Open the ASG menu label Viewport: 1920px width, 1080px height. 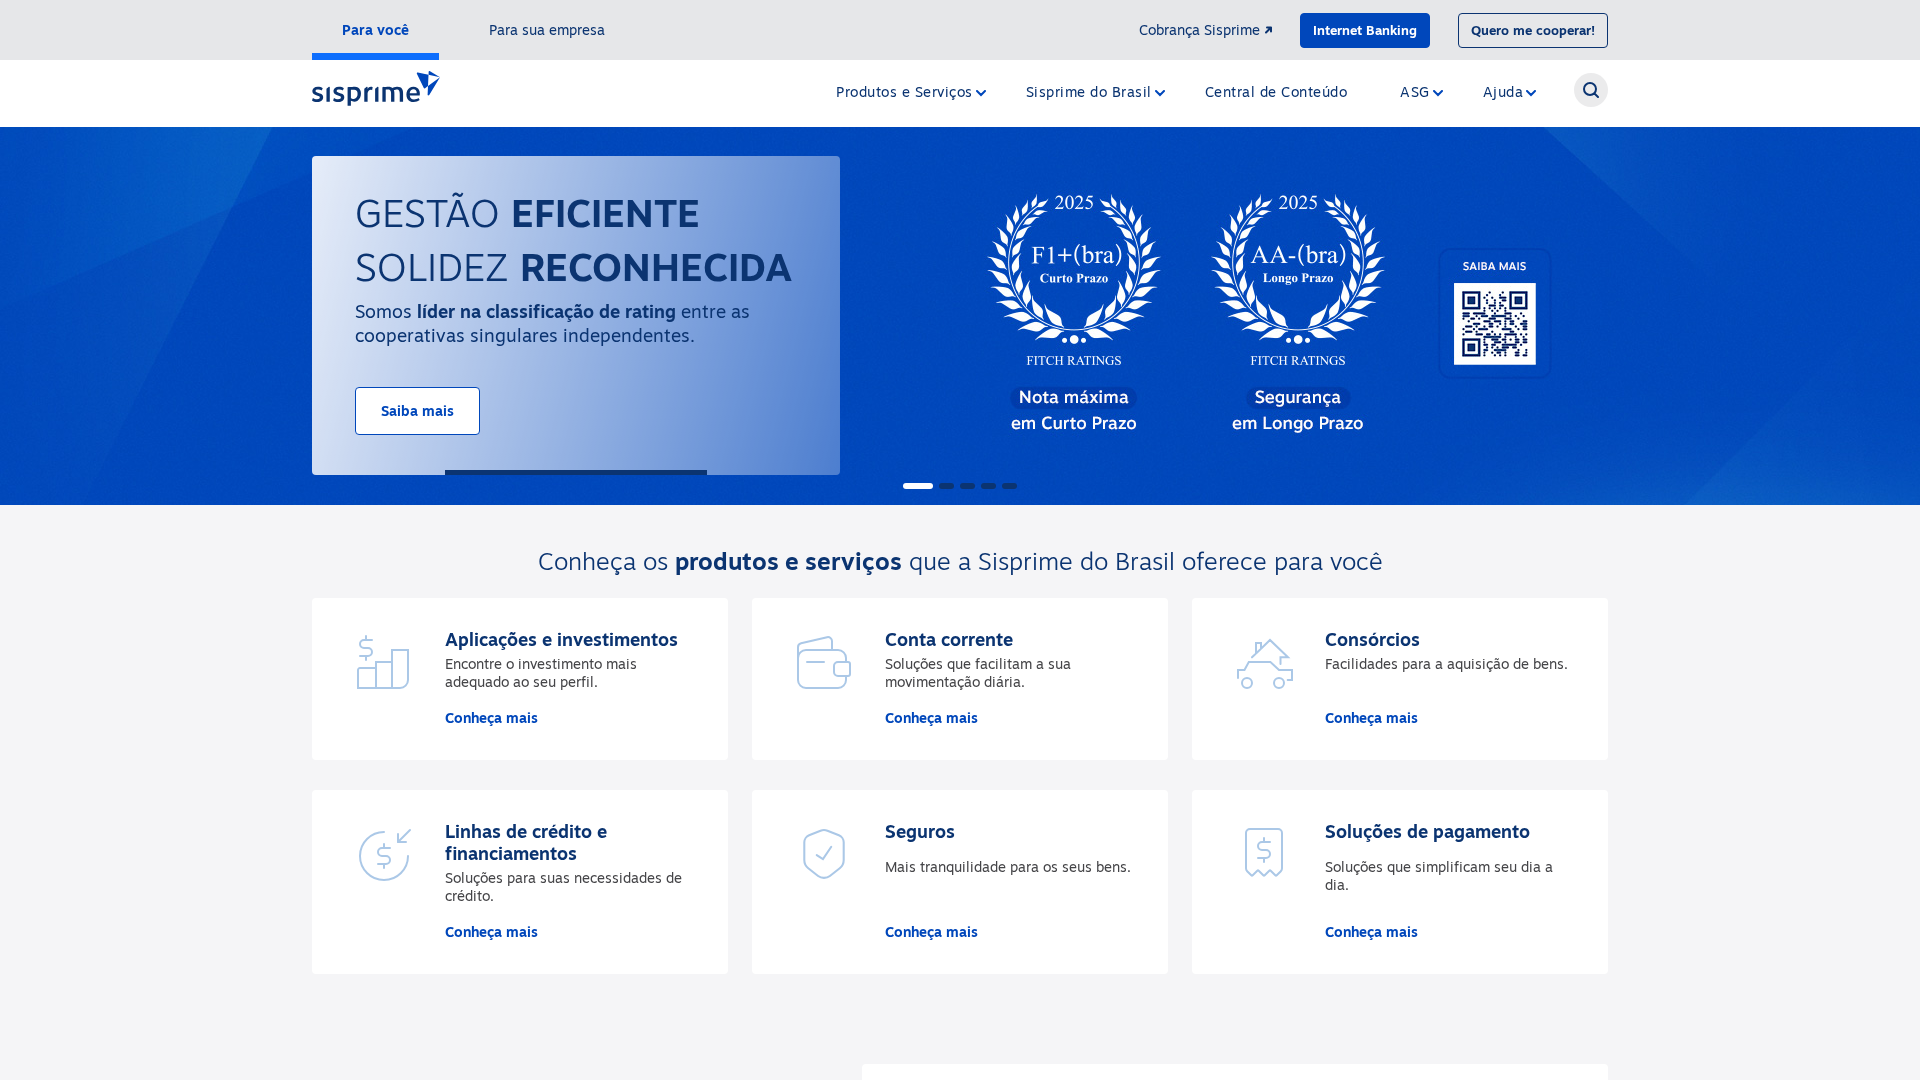[1414, 92]
